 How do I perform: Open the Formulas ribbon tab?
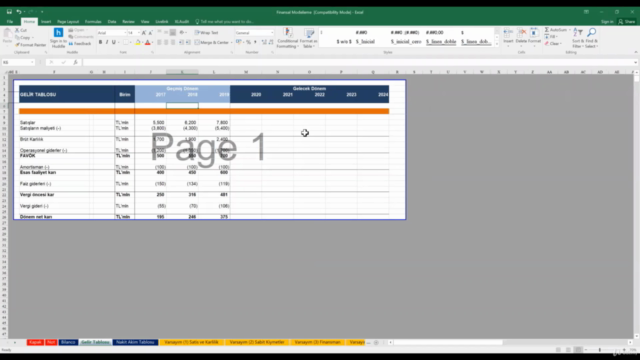[93, 22]
